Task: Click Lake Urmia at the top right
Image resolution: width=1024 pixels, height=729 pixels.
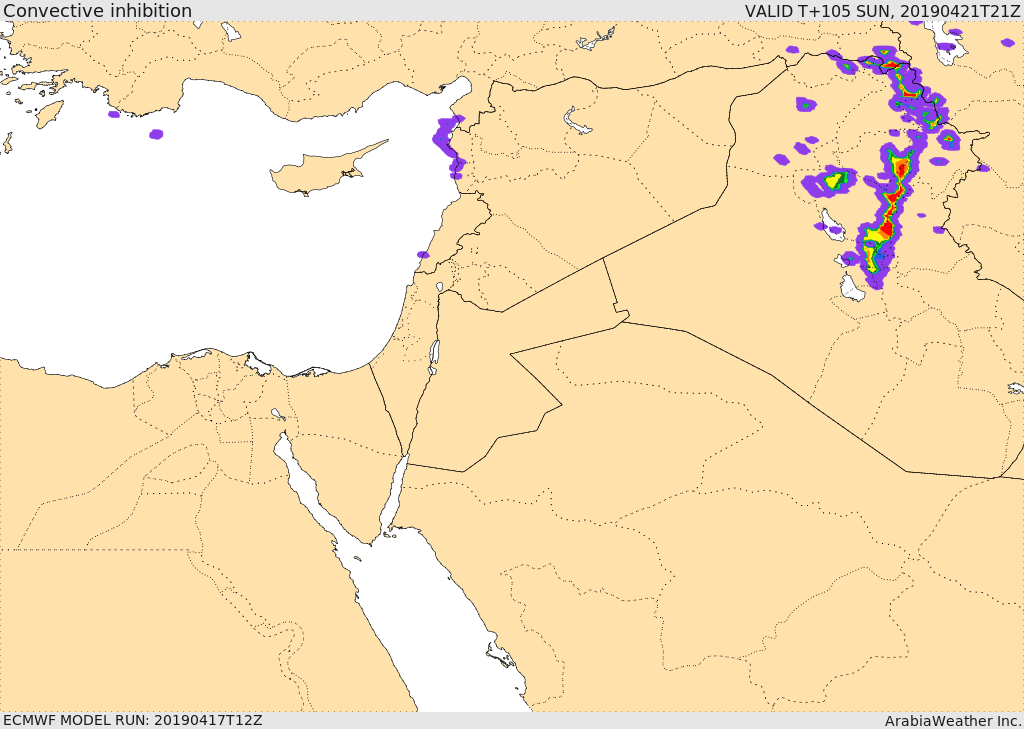Action: pos(946,38)
